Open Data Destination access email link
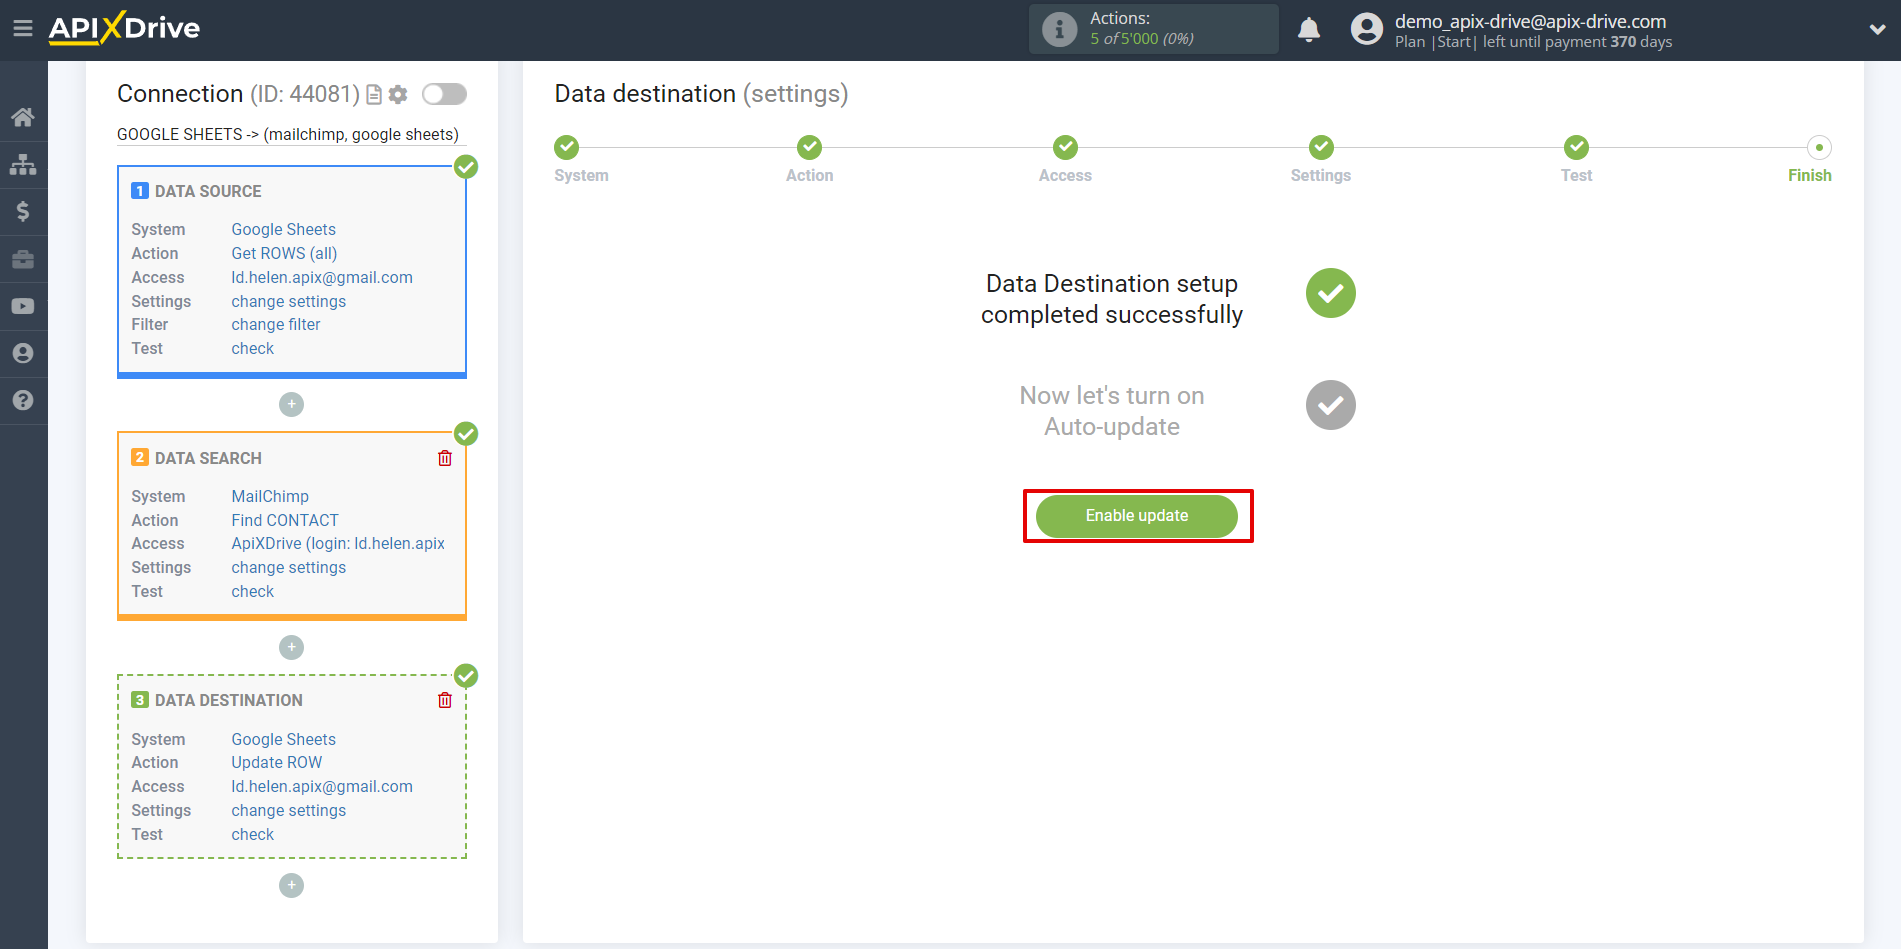 tap(322, 786)
